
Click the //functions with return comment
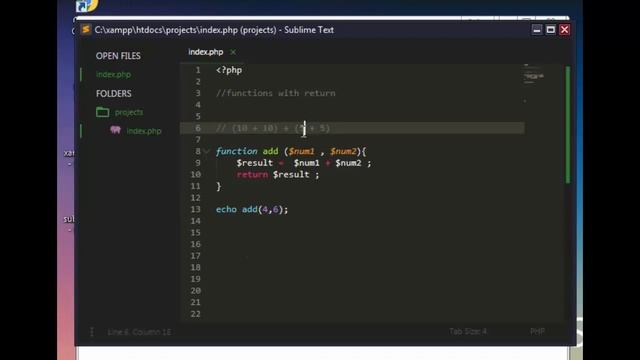[x=276, y=93]
